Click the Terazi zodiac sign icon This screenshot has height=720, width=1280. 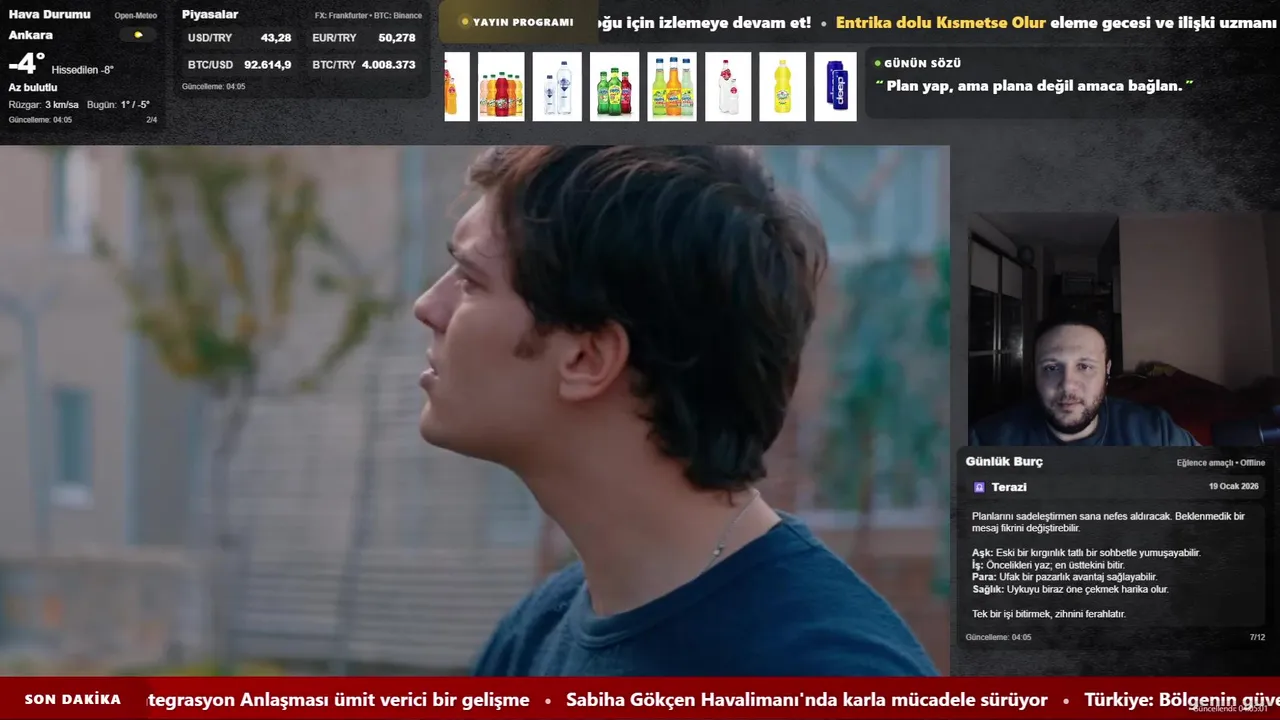tap(979, 487)
